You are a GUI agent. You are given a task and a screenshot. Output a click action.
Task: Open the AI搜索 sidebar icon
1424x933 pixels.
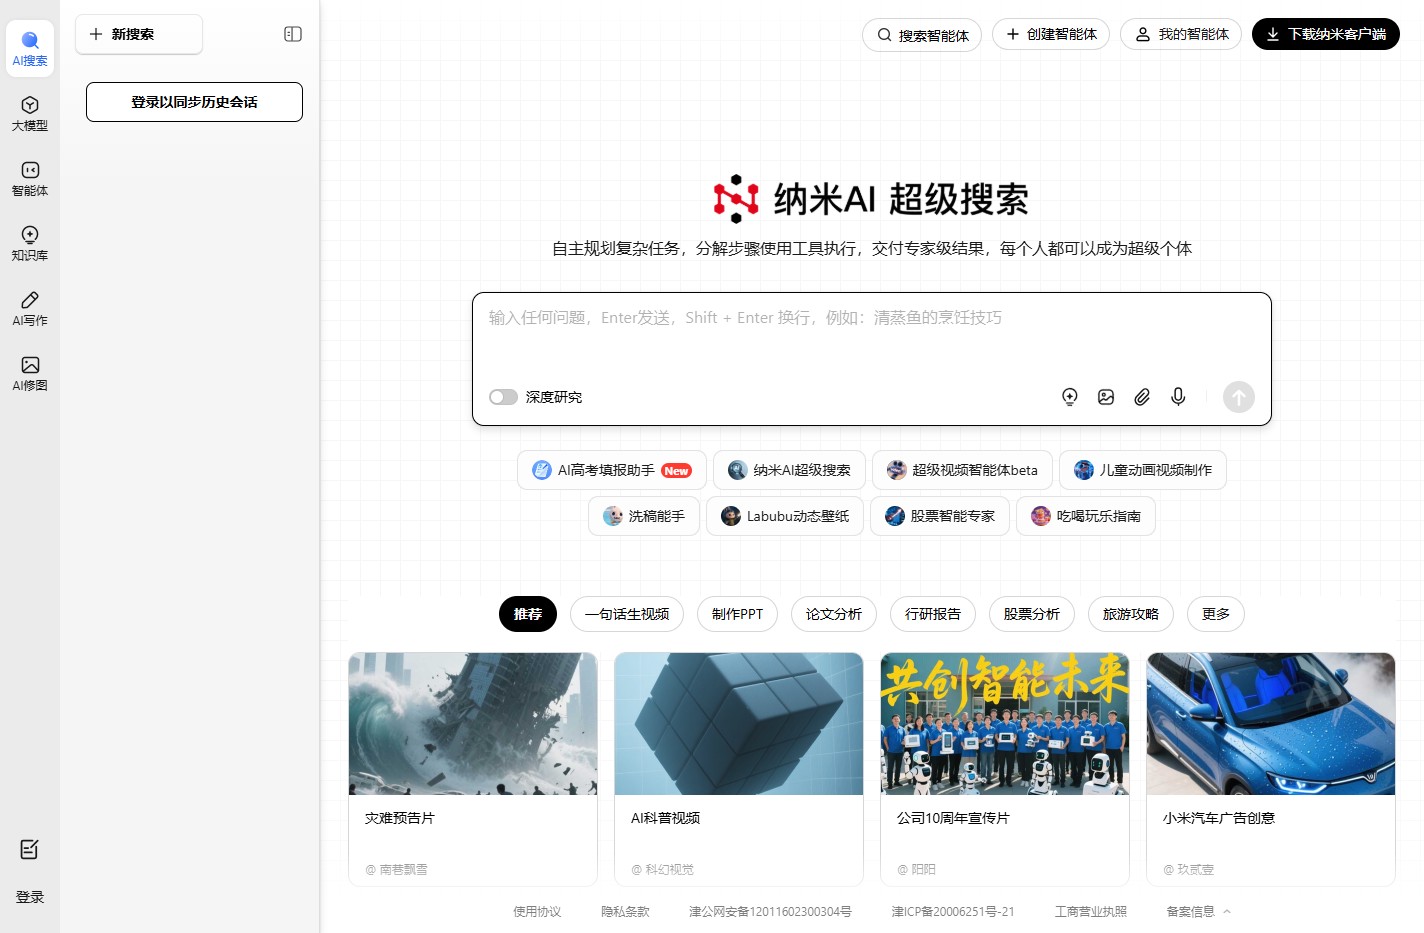(30, 48)
